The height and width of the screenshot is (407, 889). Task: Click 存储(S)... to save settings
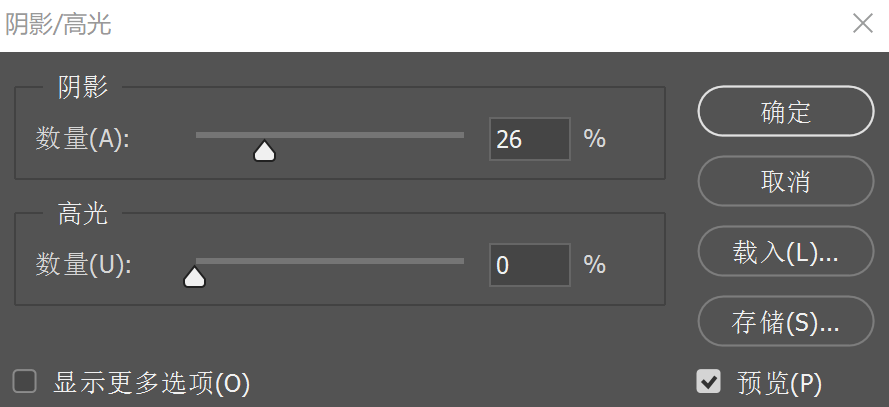tap(785, 322)
